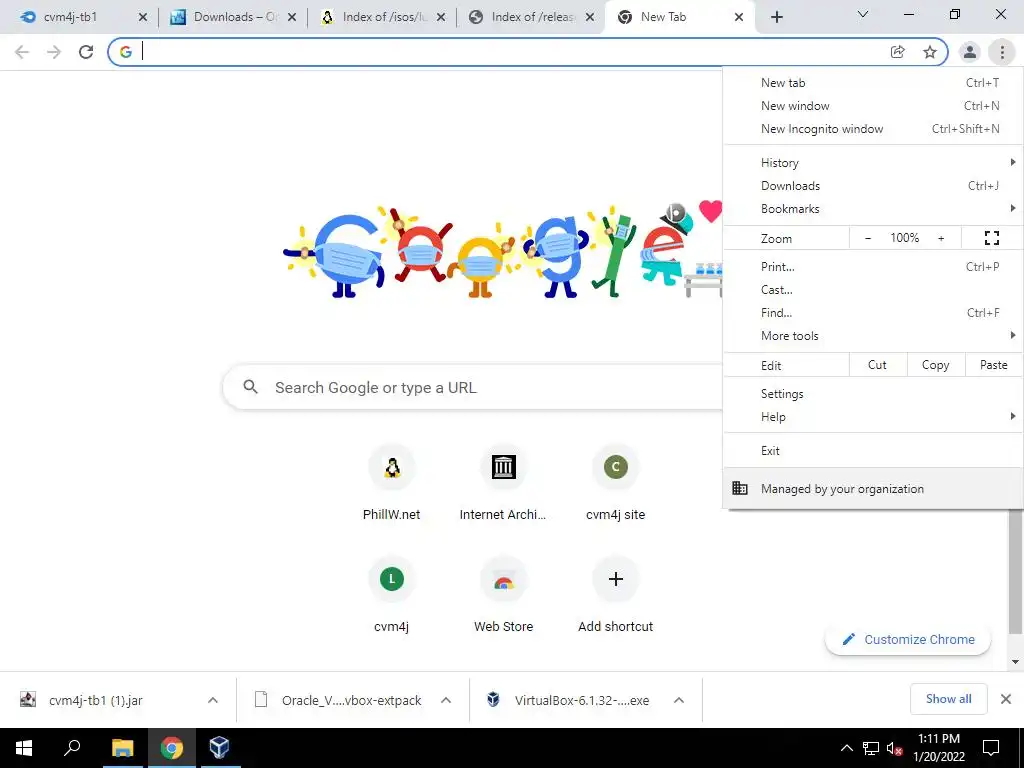The image size is (1024, 768).
Task: Open Settings from Chrome menu
Action: (873, 394)
